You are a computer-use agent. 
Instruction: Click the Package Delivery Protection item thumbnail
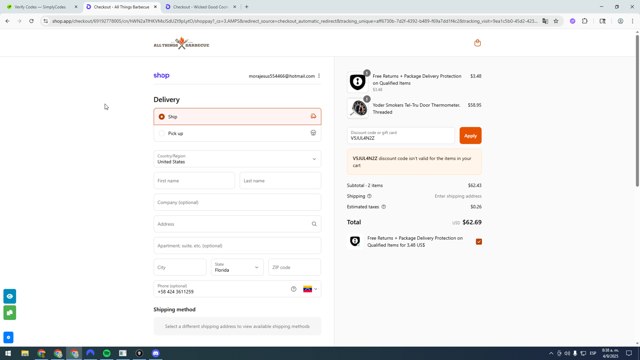coord(358,82)
